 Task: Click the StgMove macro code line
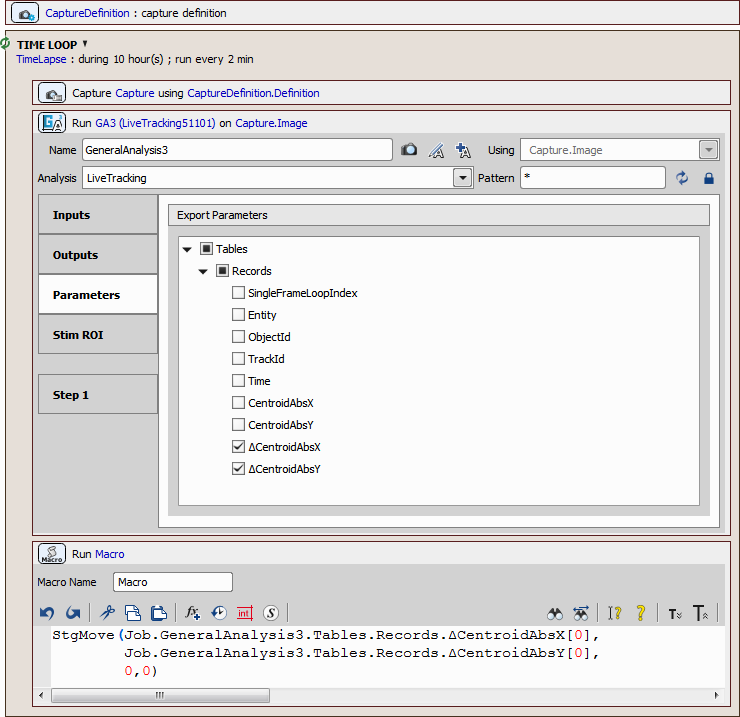(x=326, y=635)
